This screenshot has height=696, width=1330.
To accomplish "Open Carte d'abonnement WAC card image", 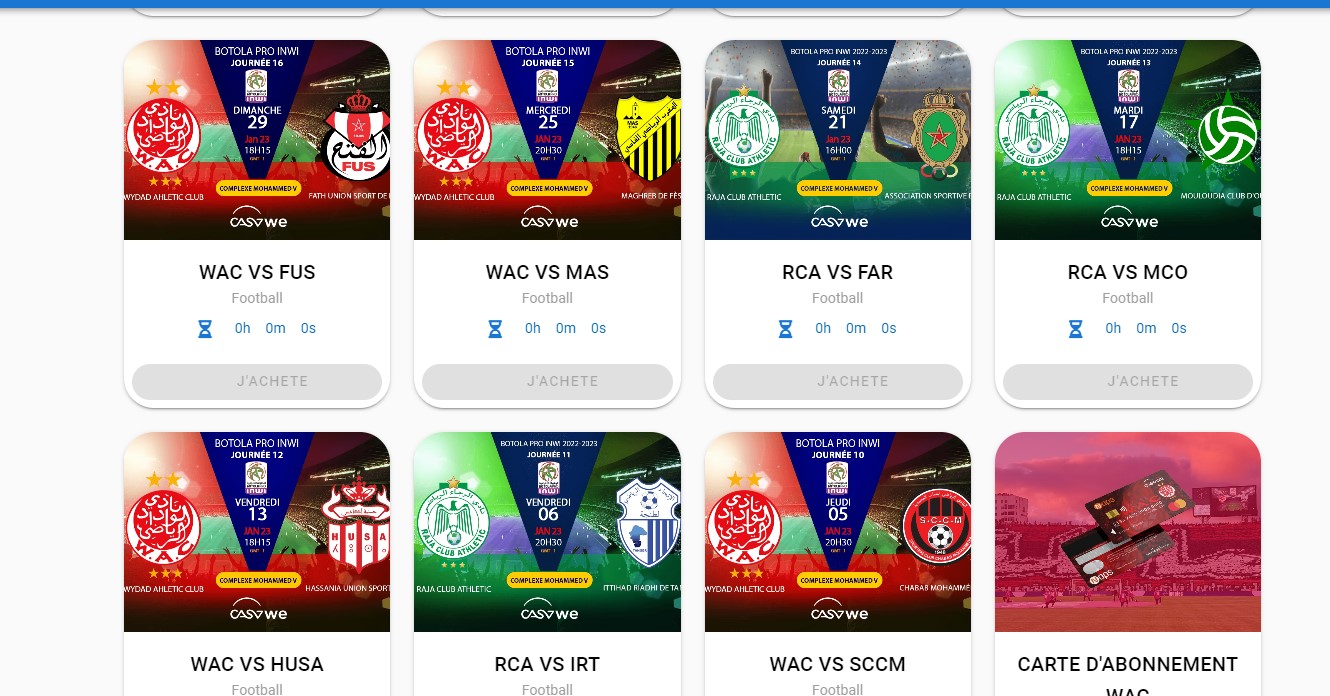I will coord(1128,532).
